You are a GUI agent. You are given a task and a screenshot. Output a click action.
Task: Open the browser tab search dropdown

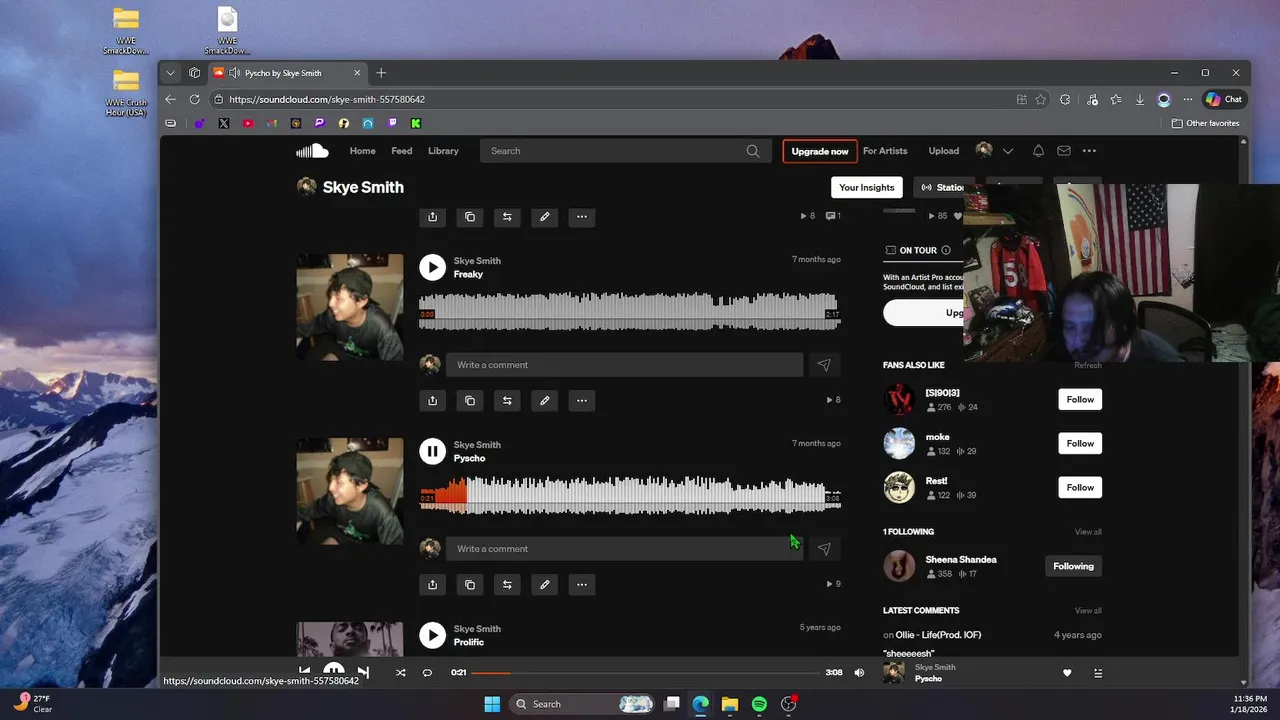pos(170,73)
